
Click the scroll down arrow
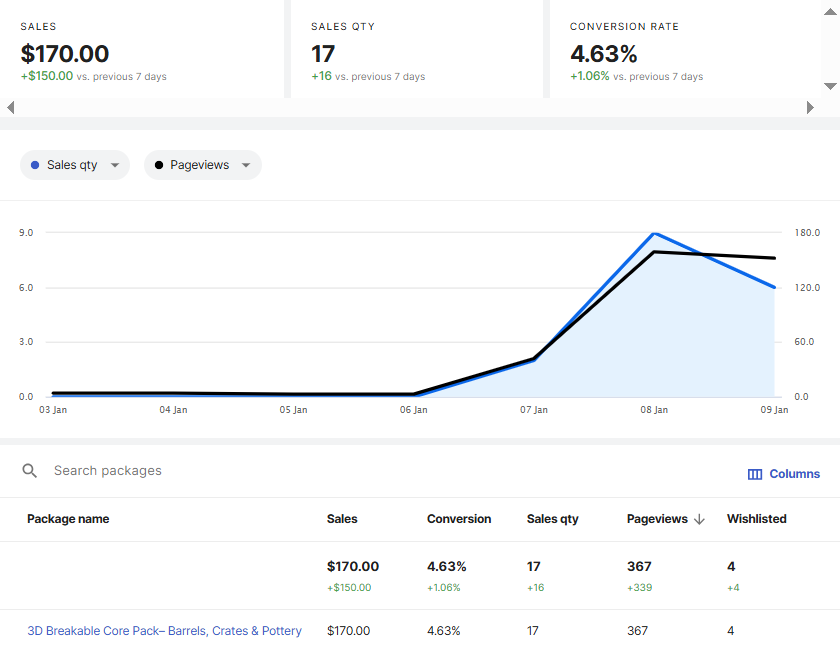click(x=830, y=86)
